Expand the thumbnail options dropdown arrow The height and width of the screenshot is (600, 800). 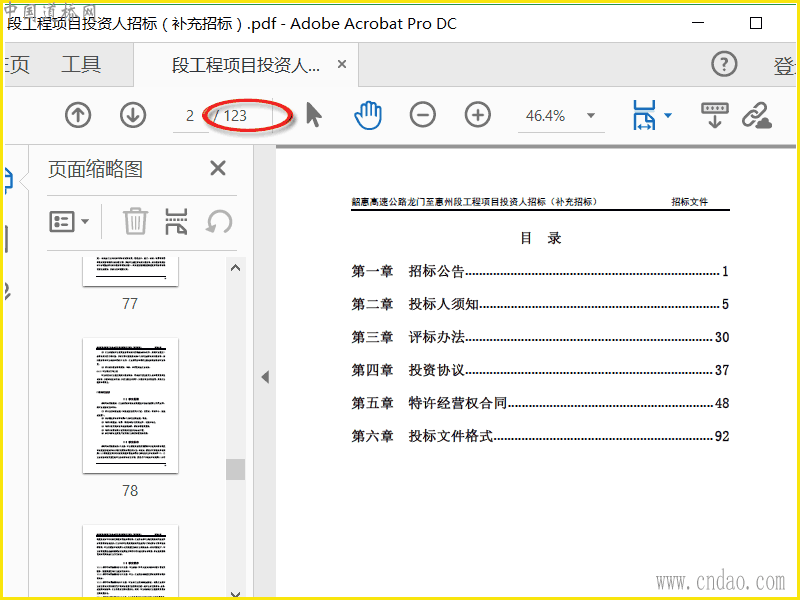point(85,221)
